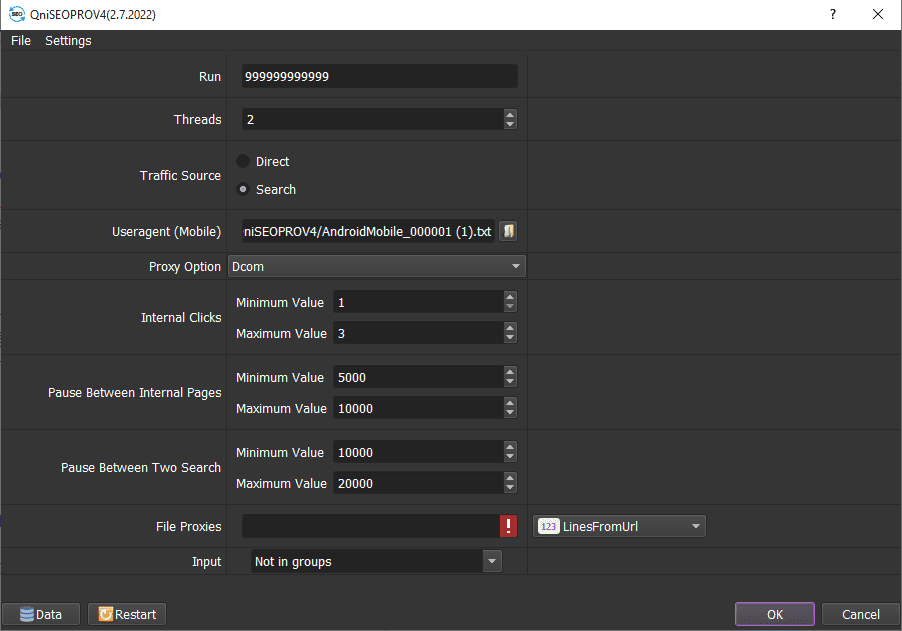This screenshot has height=631, width=902.
Task: Decrease Internal Clicks Maximum Value
Action: pyautogui.click(x=510, y=338)
